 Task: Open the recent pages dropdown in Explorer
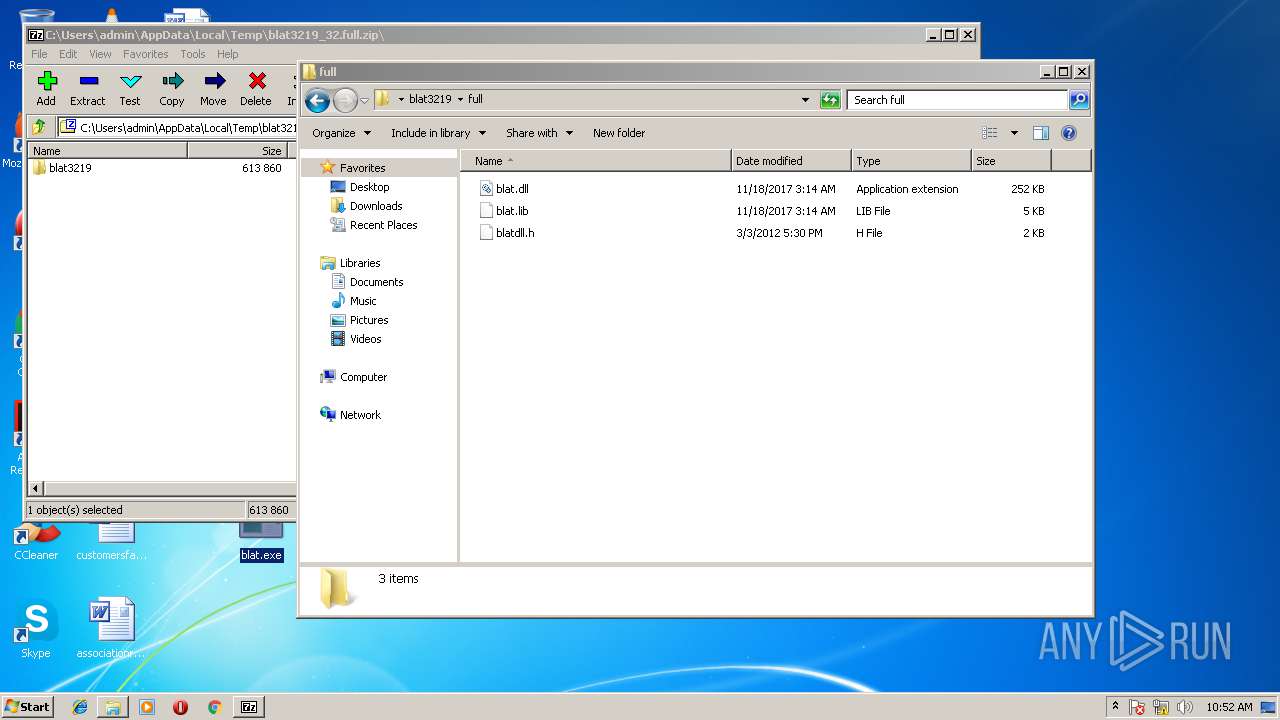coord(365,100)
